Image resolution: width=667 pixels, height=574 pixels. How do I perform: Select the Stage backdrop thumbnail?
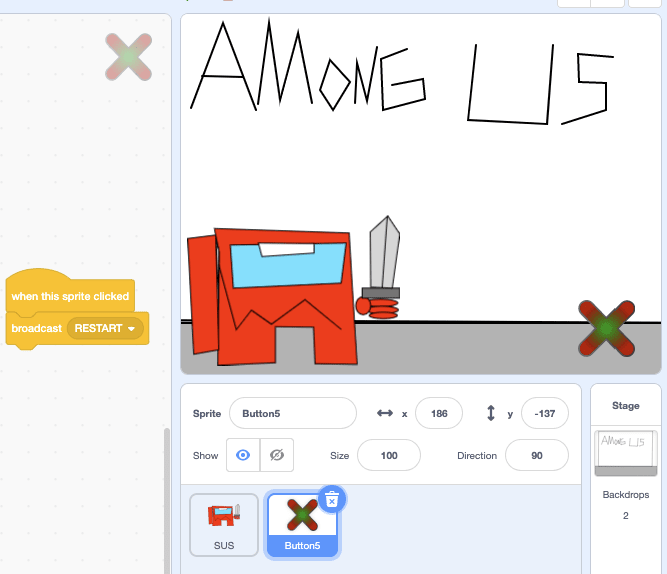[x=625, y=453]
